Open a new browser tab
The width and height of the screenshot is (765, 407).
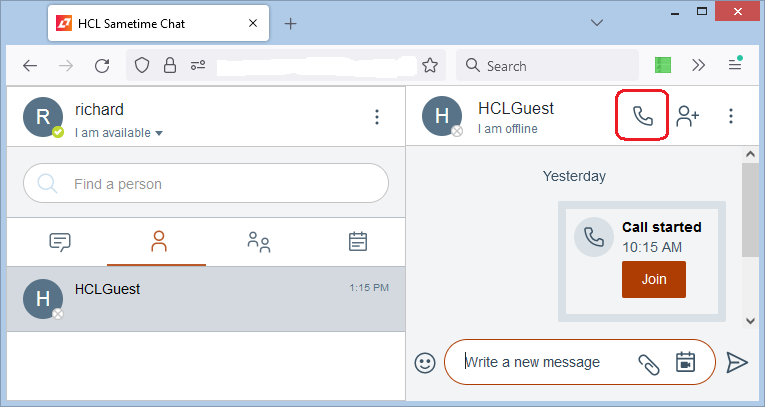290,24
